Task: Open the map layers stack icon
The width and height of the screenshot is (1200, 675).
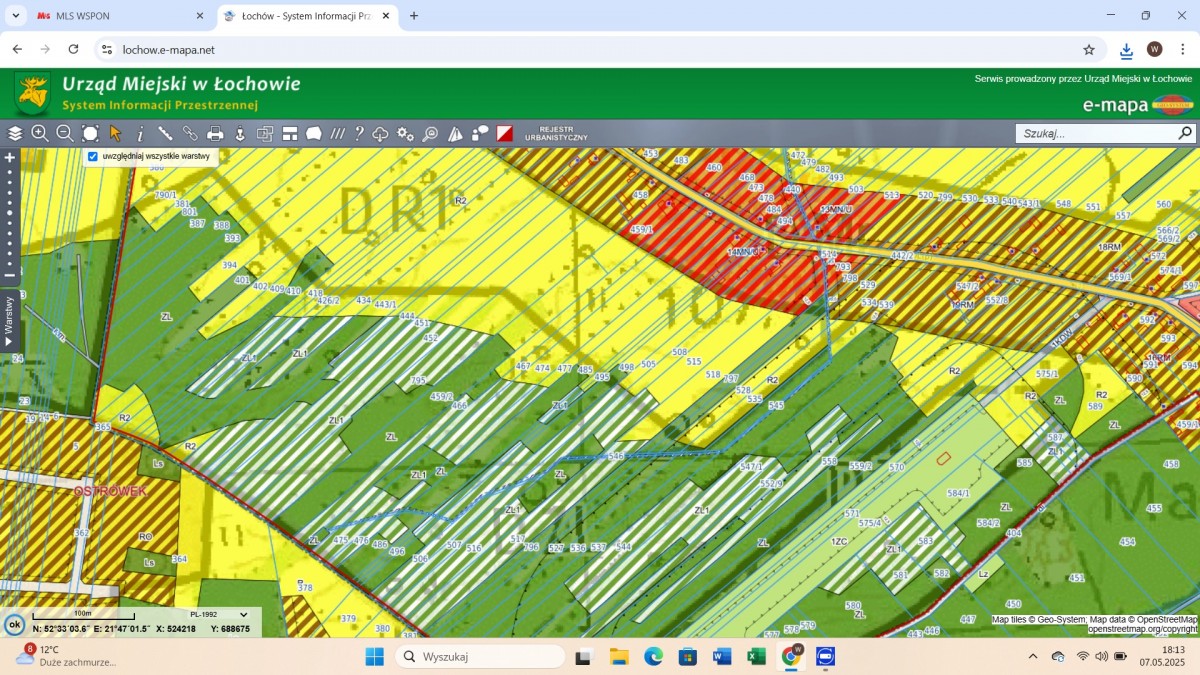Action: point(15,133)
